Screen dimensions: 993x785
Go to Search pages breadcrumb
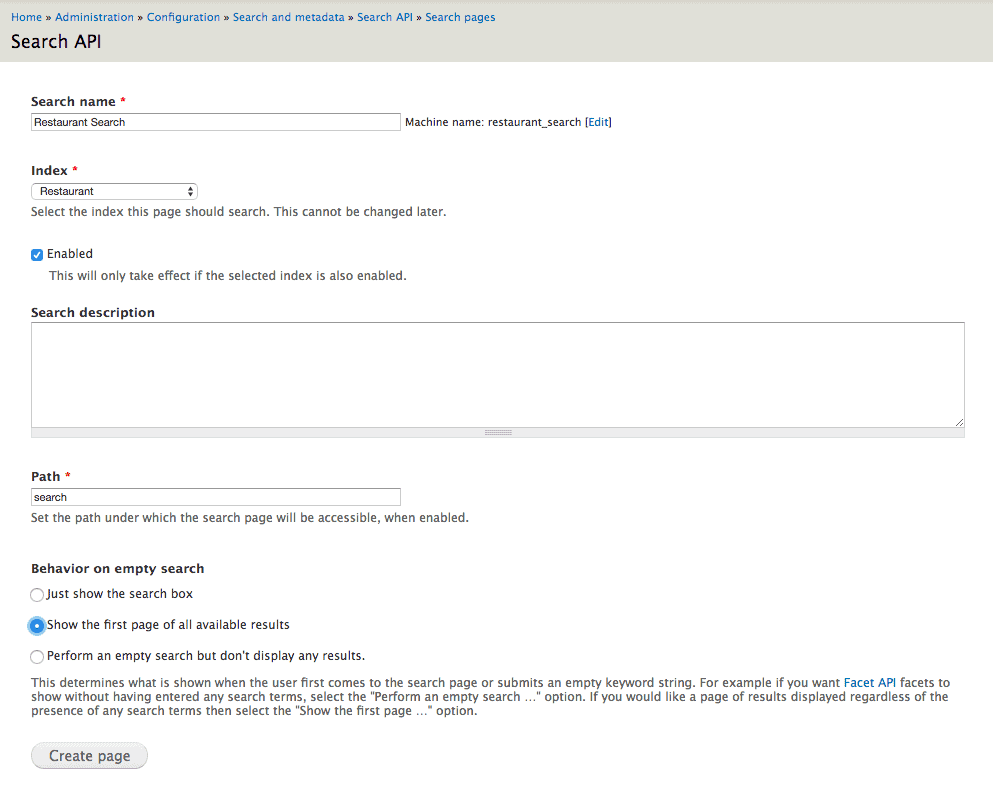point(460,17)
